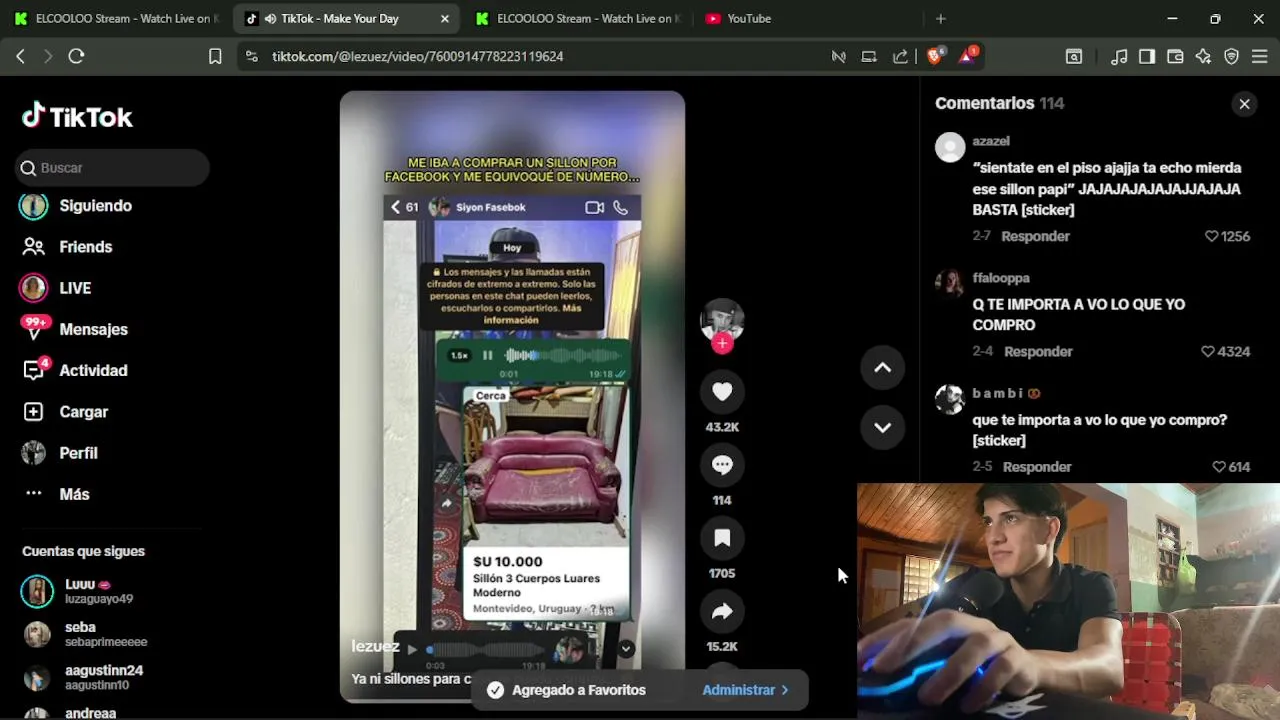Screen dimensions: 1280x720
Task: Toggle the browser sidebar panel
Action: (1147, 56)
